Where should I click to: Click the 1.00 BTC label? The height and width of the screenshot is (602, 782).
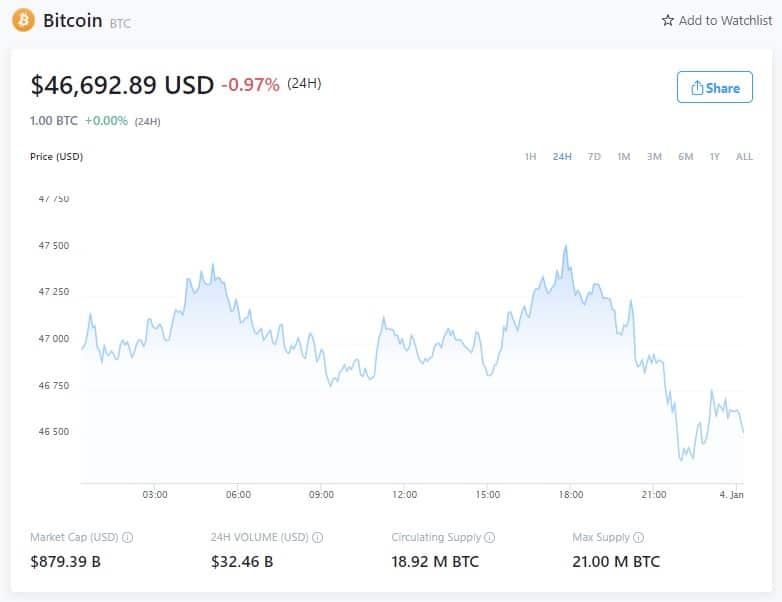click(x=54, y=121)
